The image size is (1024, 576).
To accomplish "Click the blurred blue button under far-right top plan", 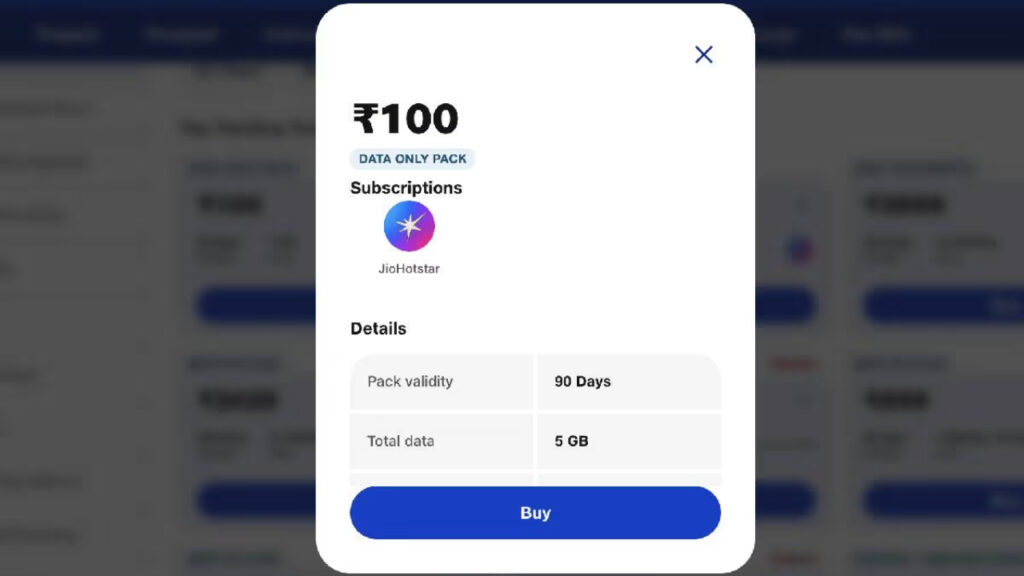I will click(x=944, y=305).
